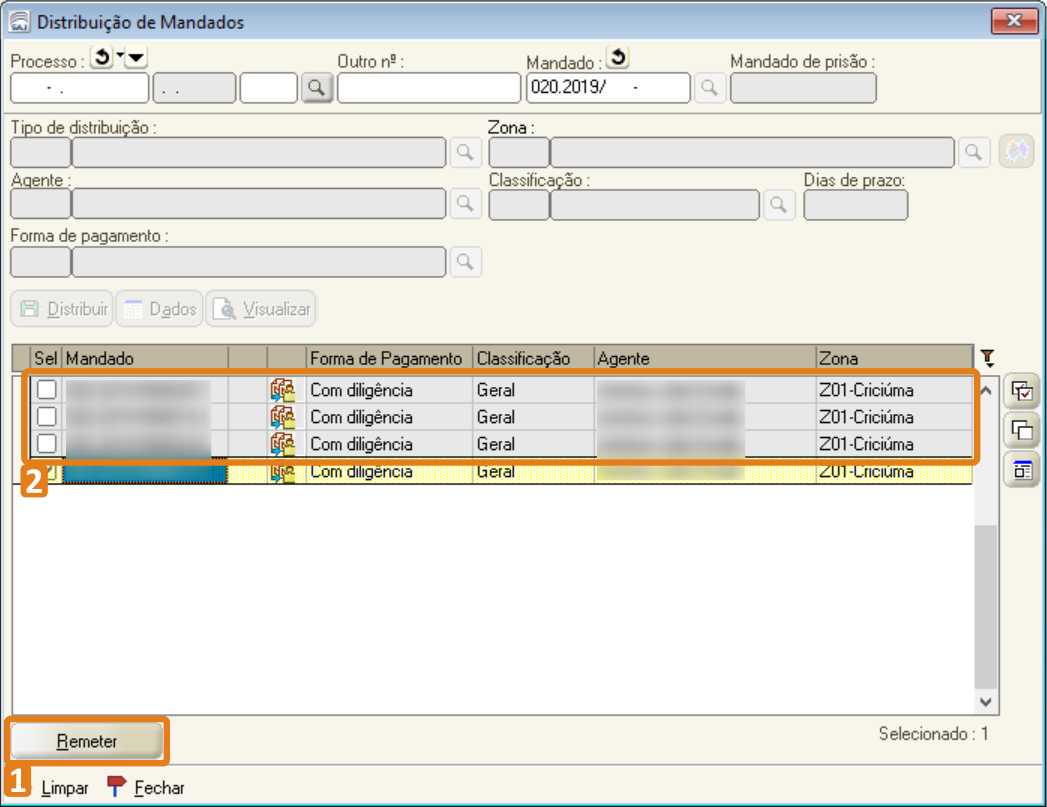Click the search magnifier beside Processo field
The height and width of the screenshot is (807, 1047).
[315, 89]
